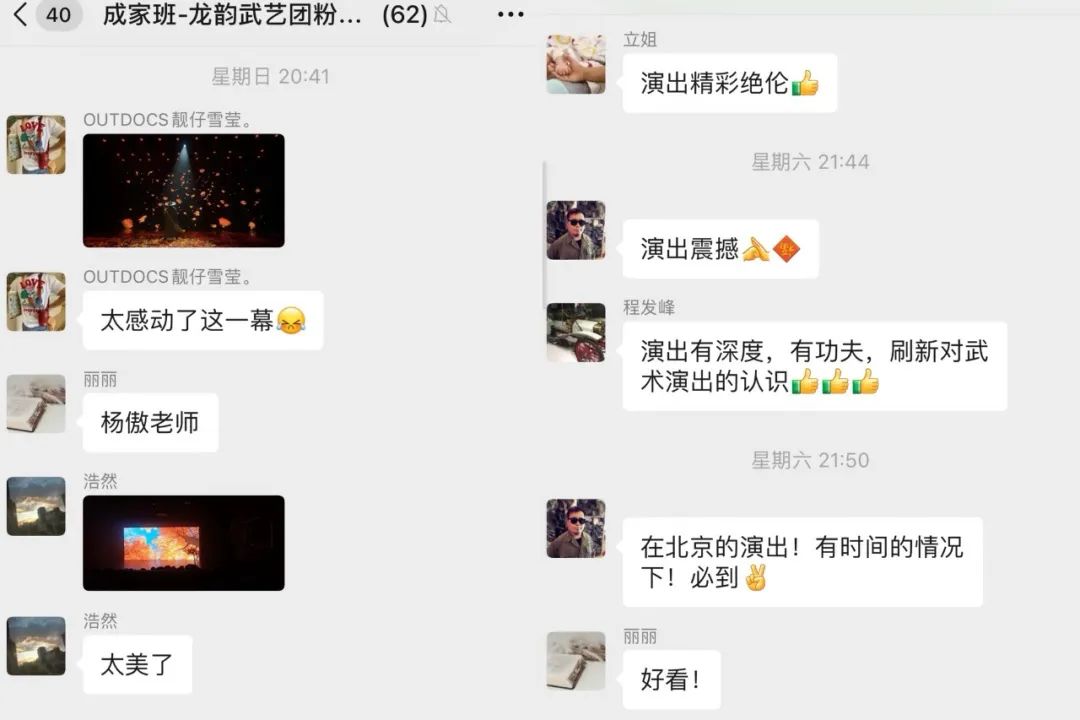Screen dimensions: 1080x720
Task: Select the 杨傲老师 message bubble
Action: [150, 422]
